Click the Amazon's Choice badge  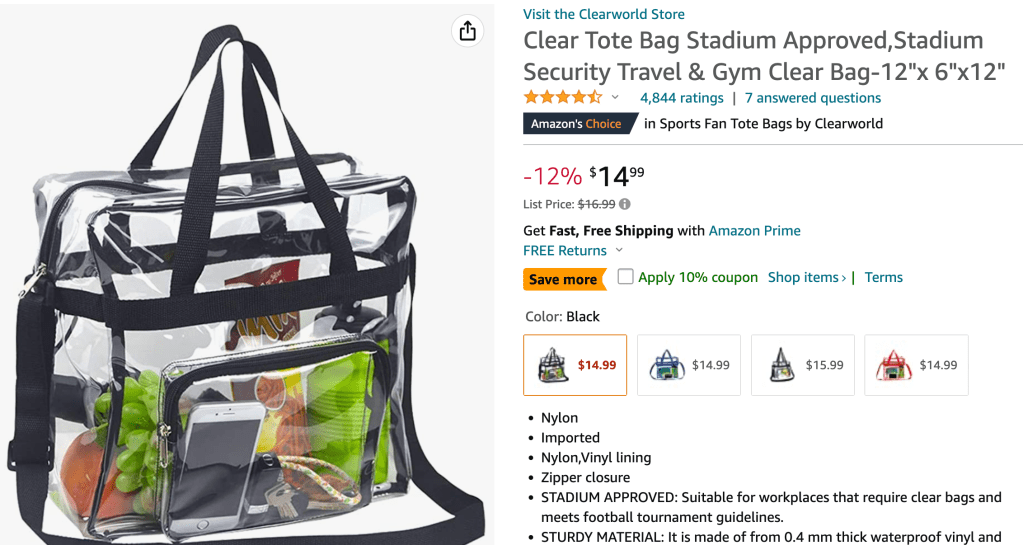click(x=576, y=124)
